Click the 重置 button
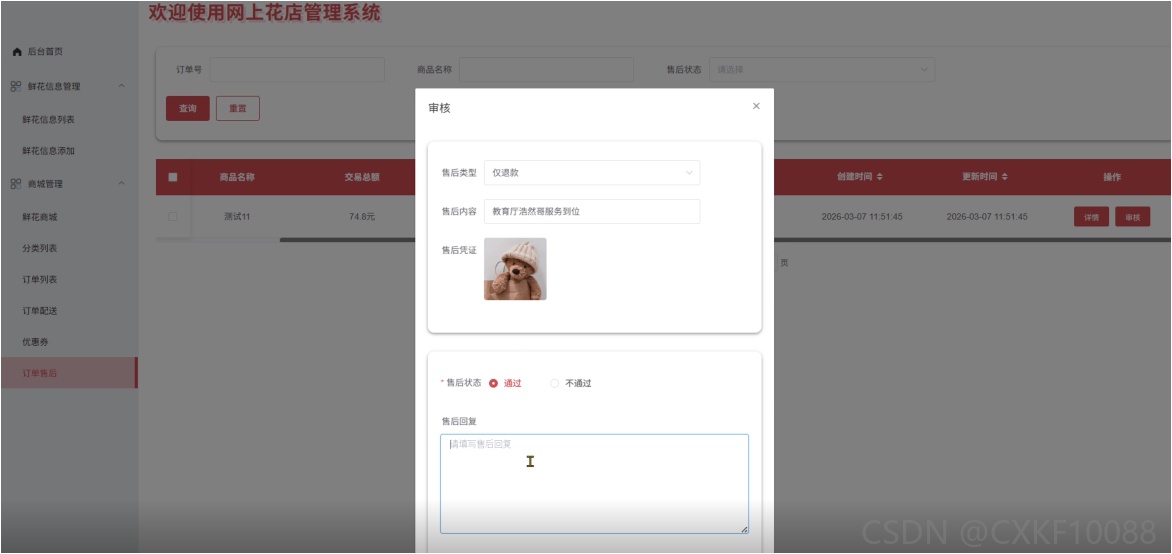The height and width of the screenshot is (554, 1172). point(238,108)
